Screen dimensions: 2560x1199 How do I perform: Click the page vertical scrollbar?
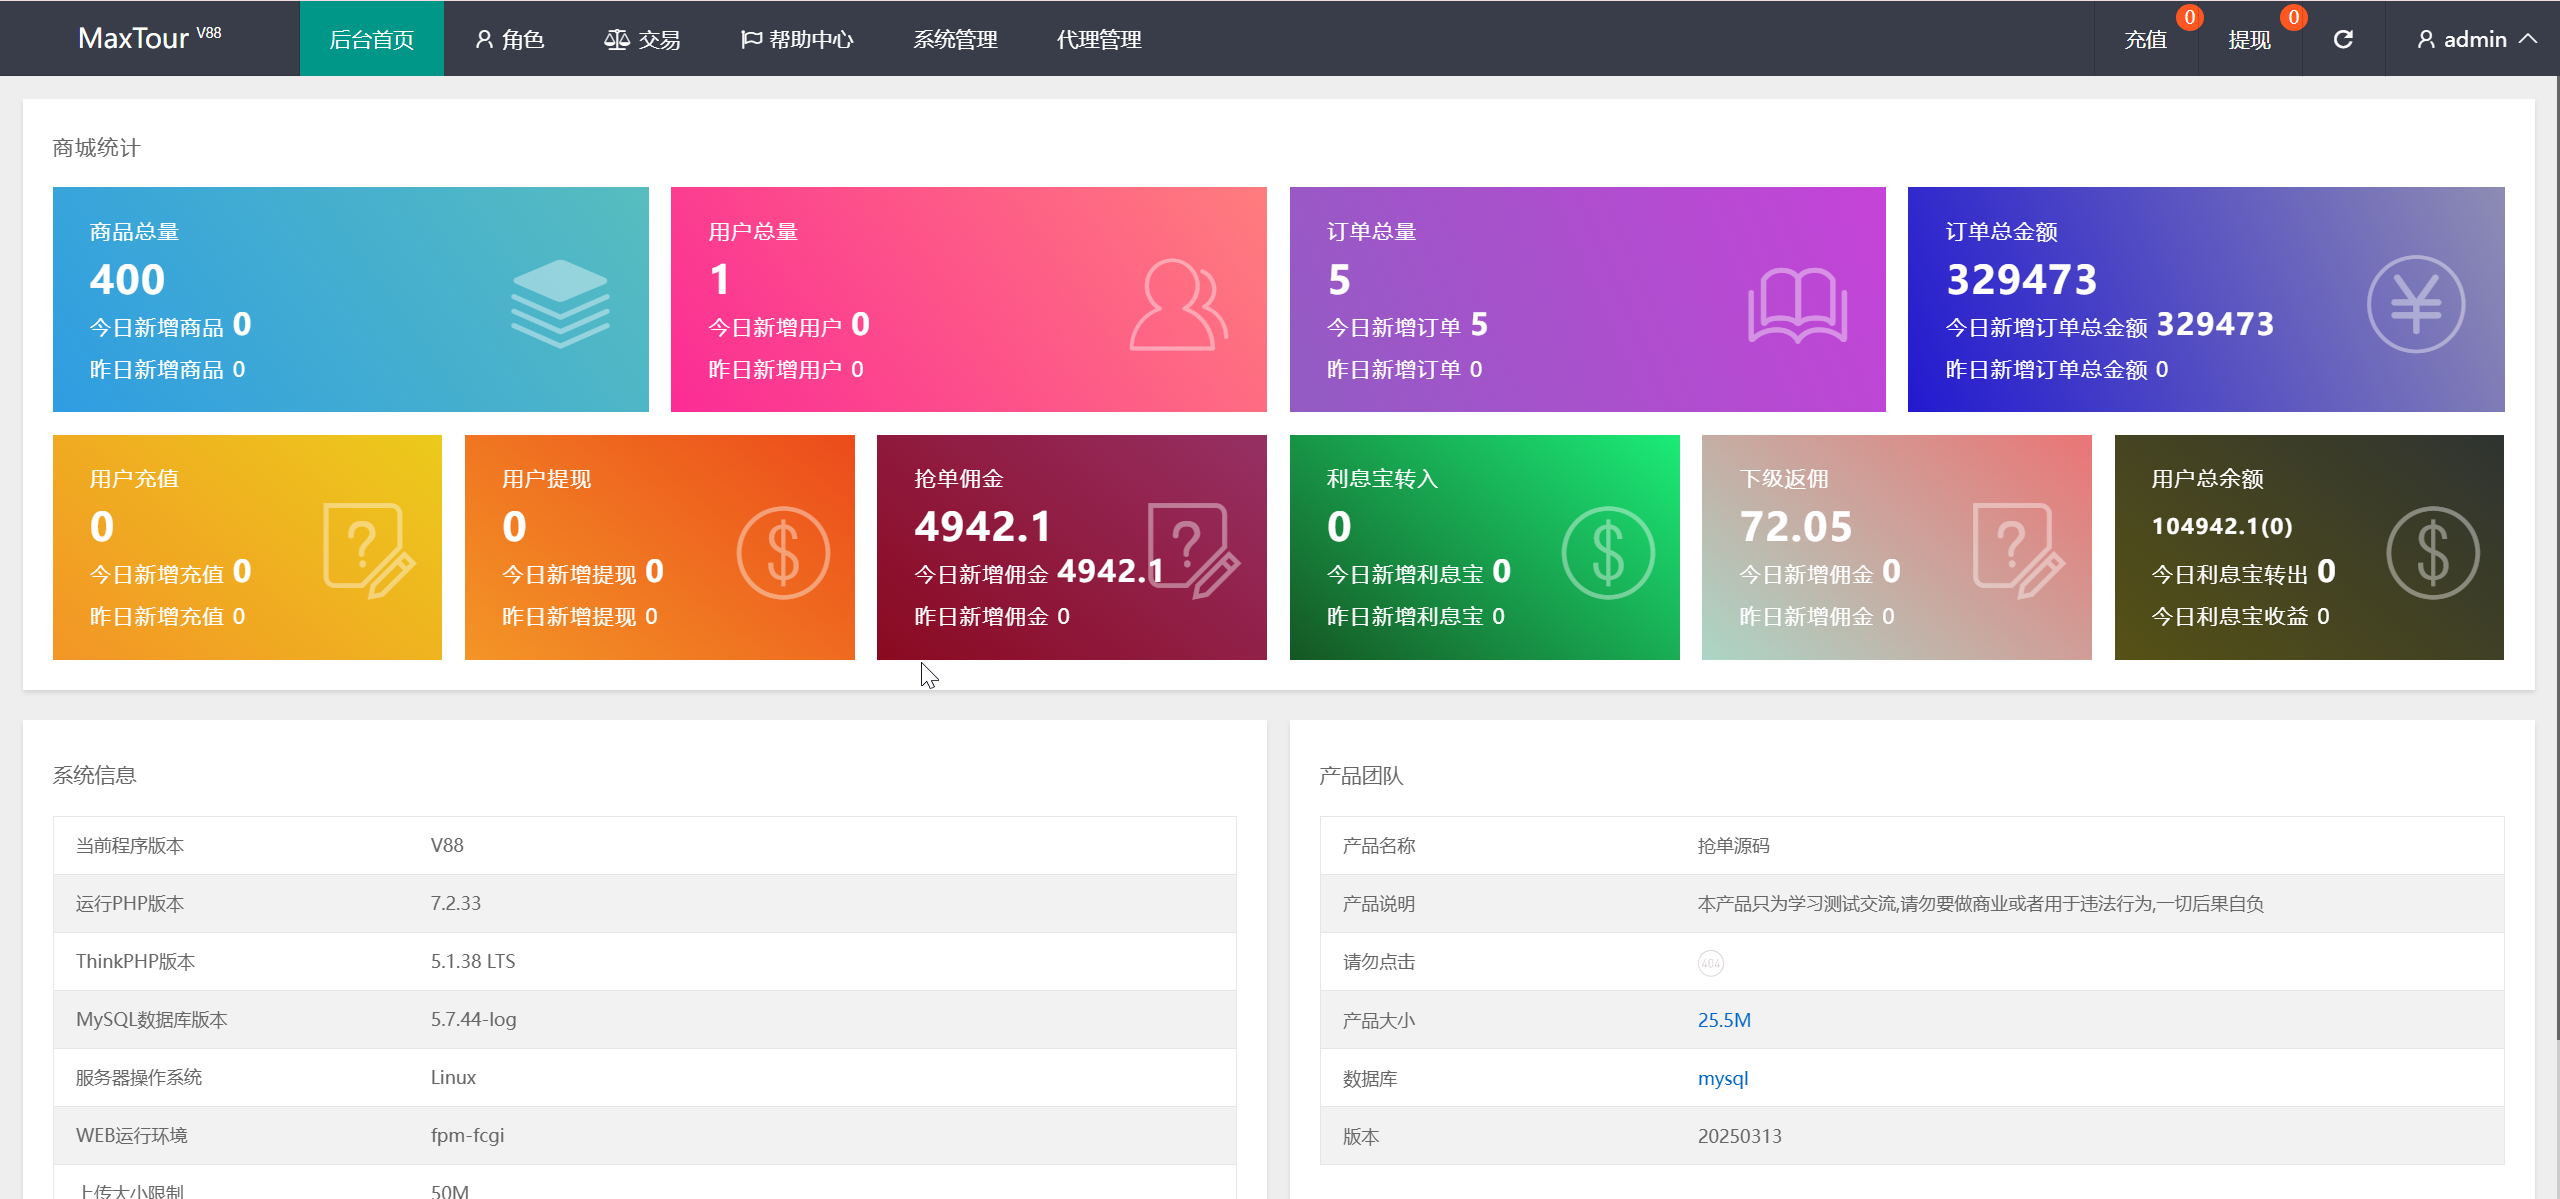tap(2556, 560)
